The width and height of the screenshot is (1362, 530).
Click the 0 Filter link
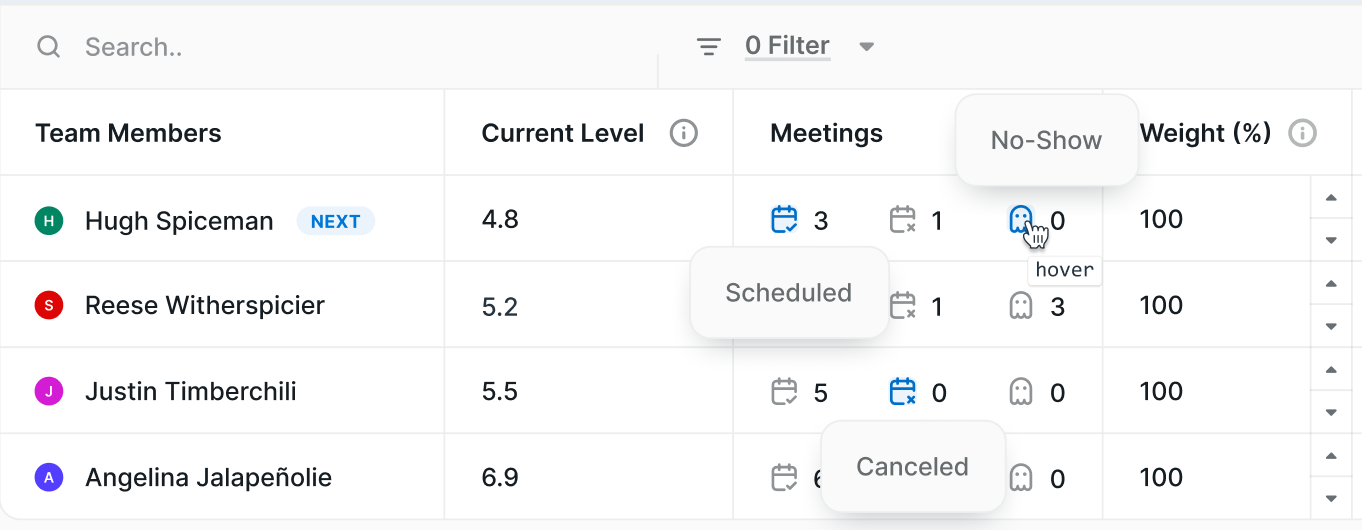coord(787,46)
